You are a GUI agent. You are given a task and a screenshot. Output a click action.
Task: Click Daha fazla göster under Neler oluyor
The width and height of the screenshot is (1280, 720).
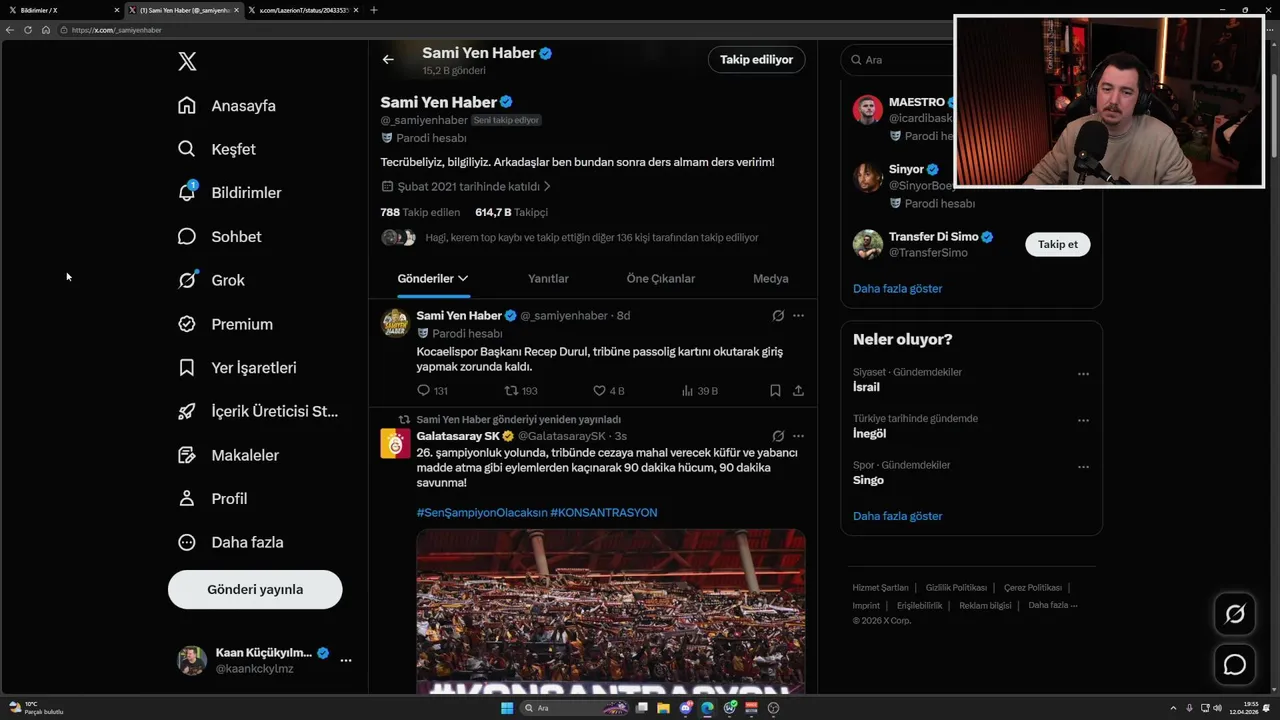(x=897, y=516)
